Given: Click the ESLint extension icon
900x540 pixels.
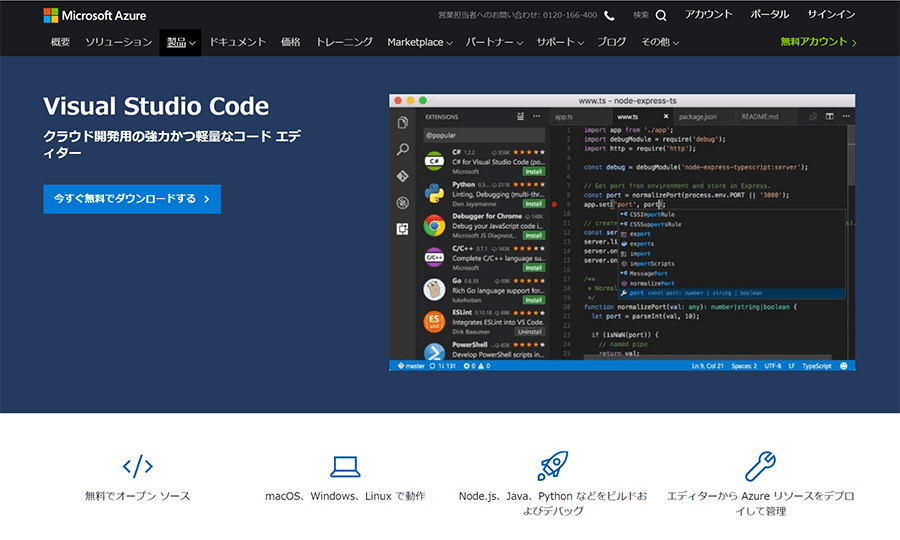Looking at the screenshot, I should pyautogui.click(x=435, y=321).
